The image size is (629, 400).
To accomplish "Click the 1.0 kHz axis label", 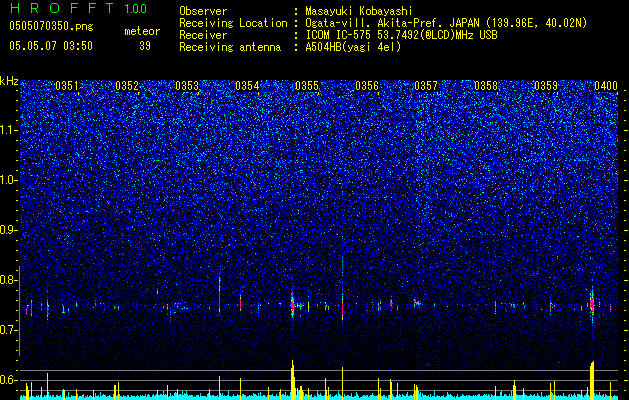I will [x=9, y=180].
